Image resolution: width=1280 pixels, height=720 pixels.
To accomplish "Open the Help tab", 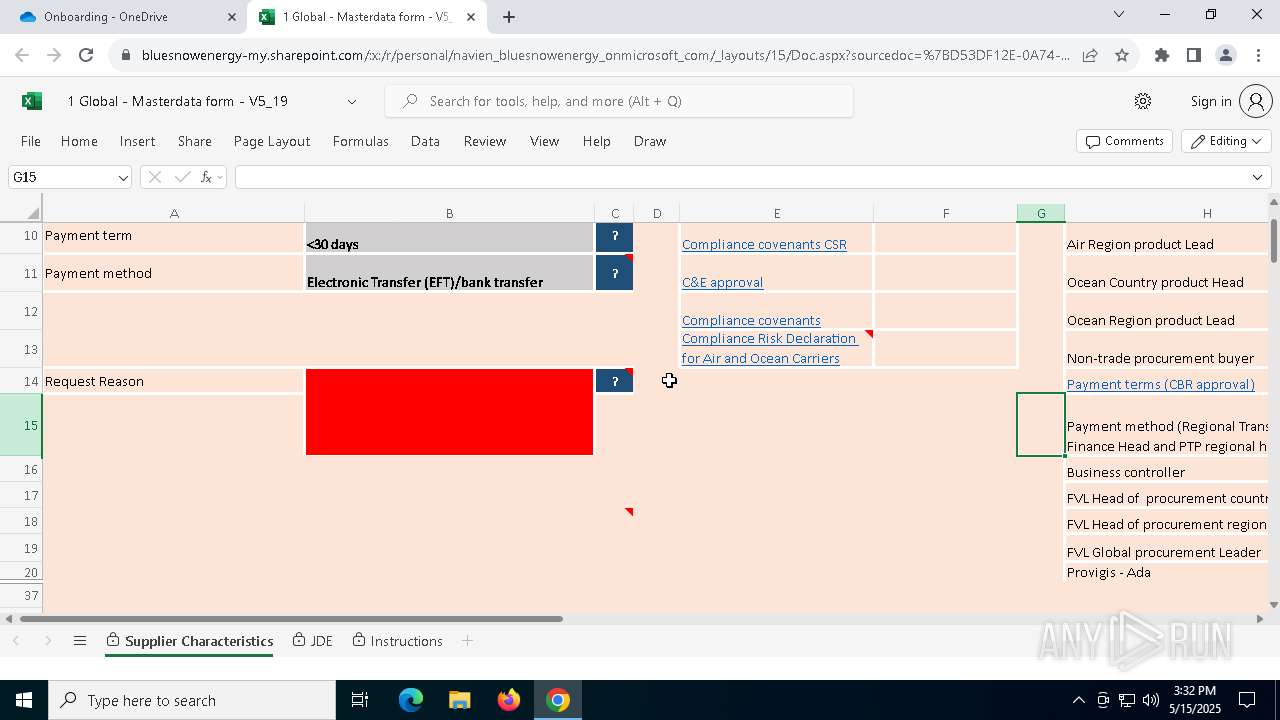I will [596, 141].
